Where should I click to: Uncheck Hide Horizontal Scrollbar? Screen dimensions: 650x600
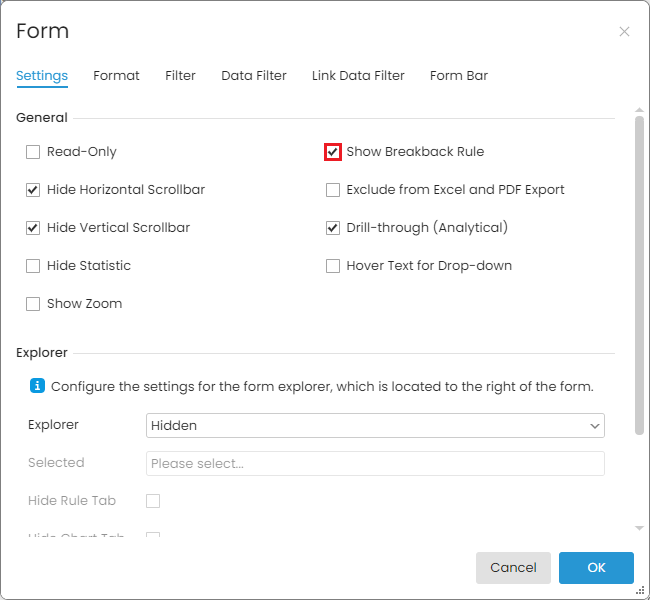click(x=33, y=190)
